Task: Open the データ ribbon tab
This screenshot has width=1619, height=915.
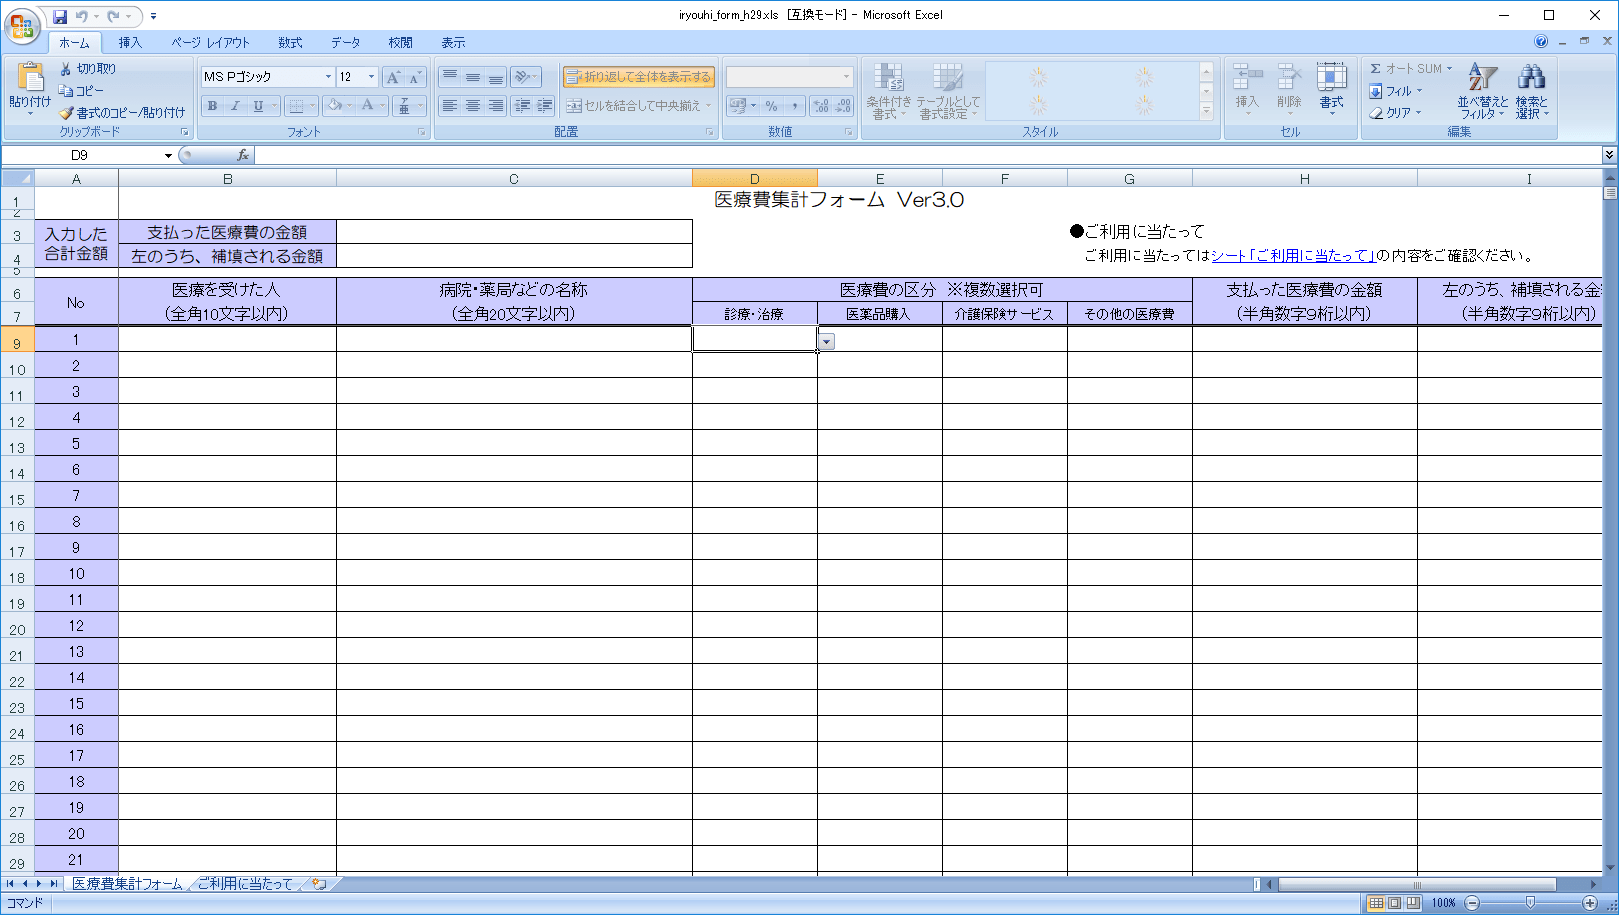Action: pyautogui.click(x=346, y=43)
